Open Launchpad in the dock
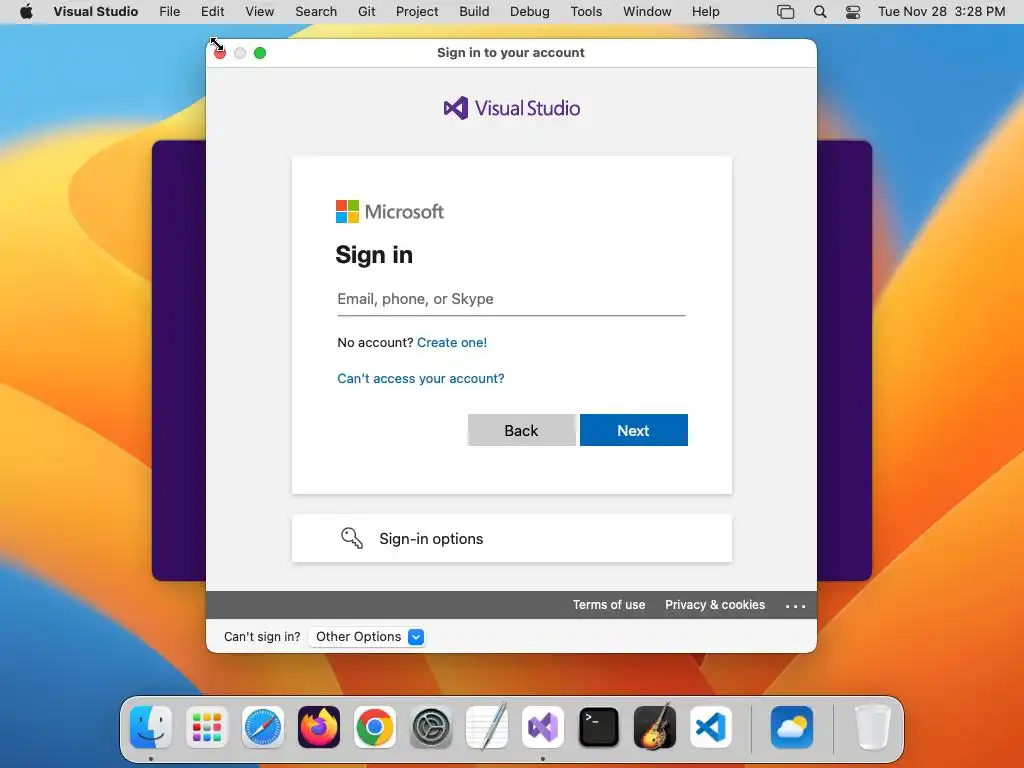 point(207,727)
